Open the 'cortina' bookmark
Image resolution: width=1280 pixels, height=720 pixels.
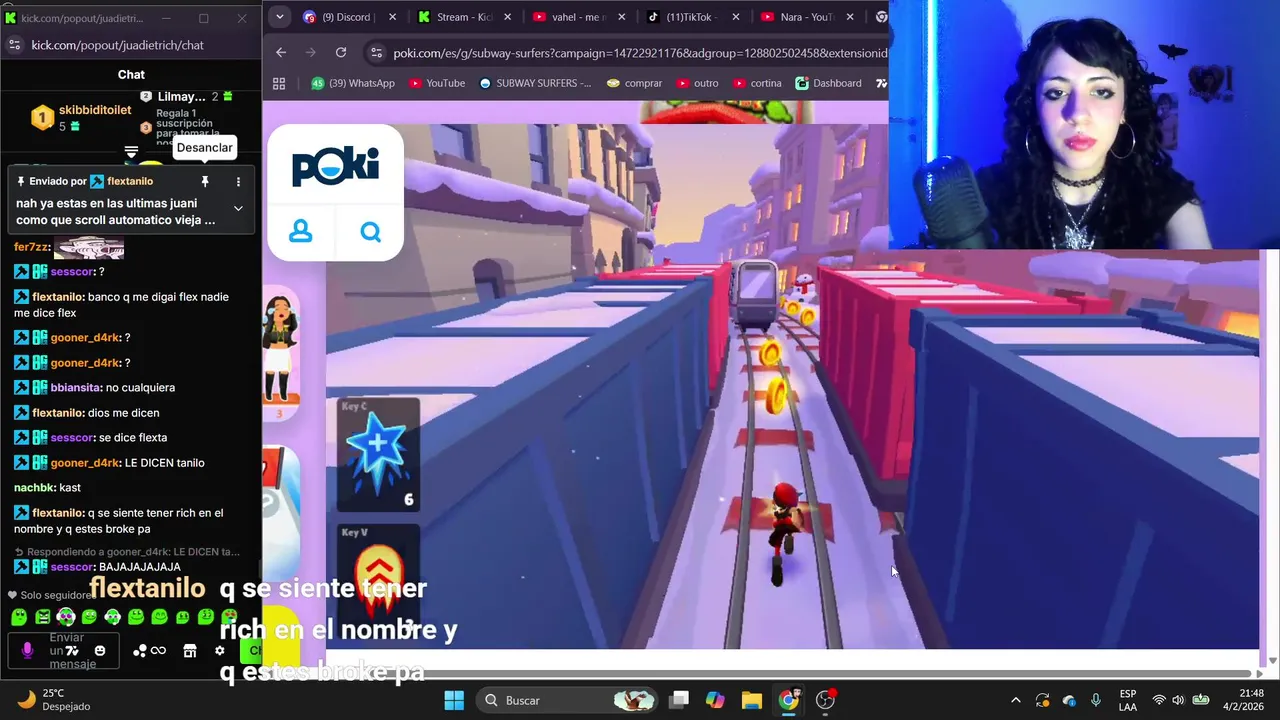pyautogui.click(x=757, y=83)
